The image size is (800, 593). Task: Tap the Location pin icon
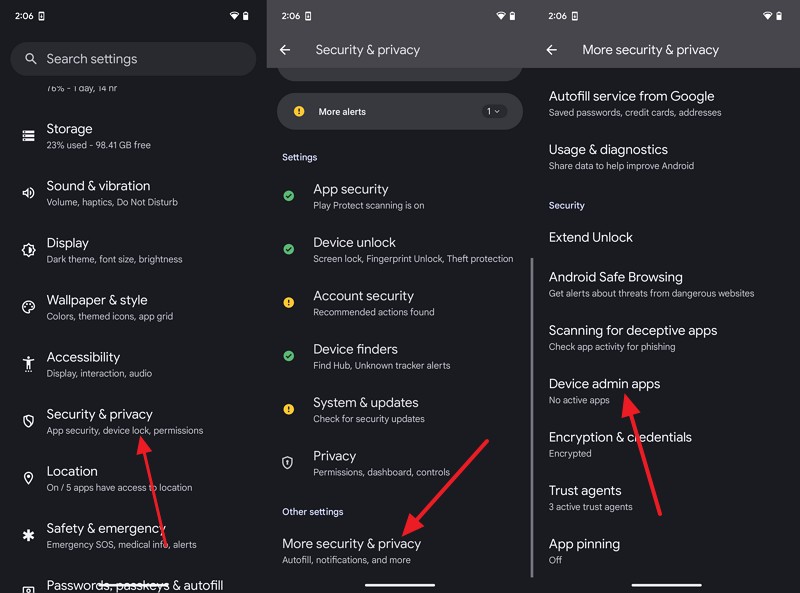click(x=29, y=478)
